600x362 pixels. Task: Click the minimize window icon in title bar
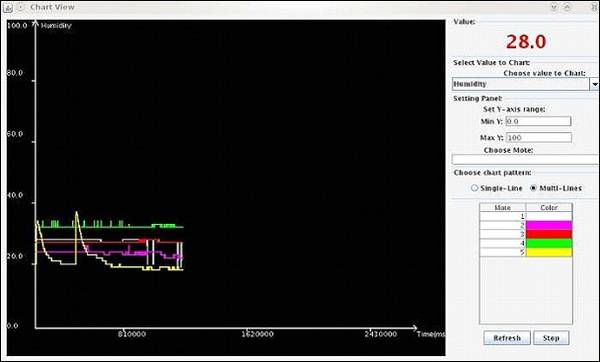tap(554, 7)
